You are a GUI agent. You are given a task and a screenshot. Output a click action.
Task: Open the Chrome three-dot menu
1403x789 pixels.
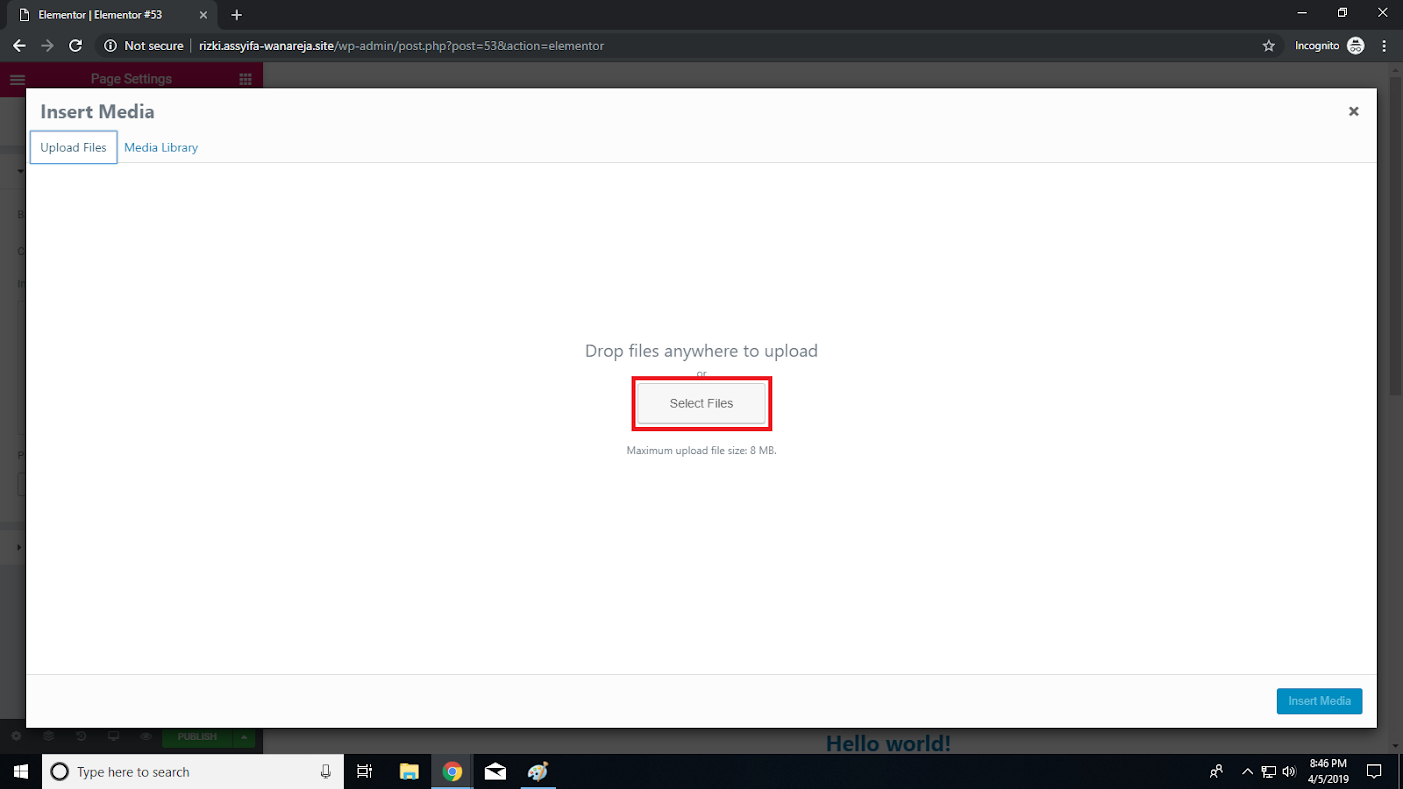[x=1385, y=46]
